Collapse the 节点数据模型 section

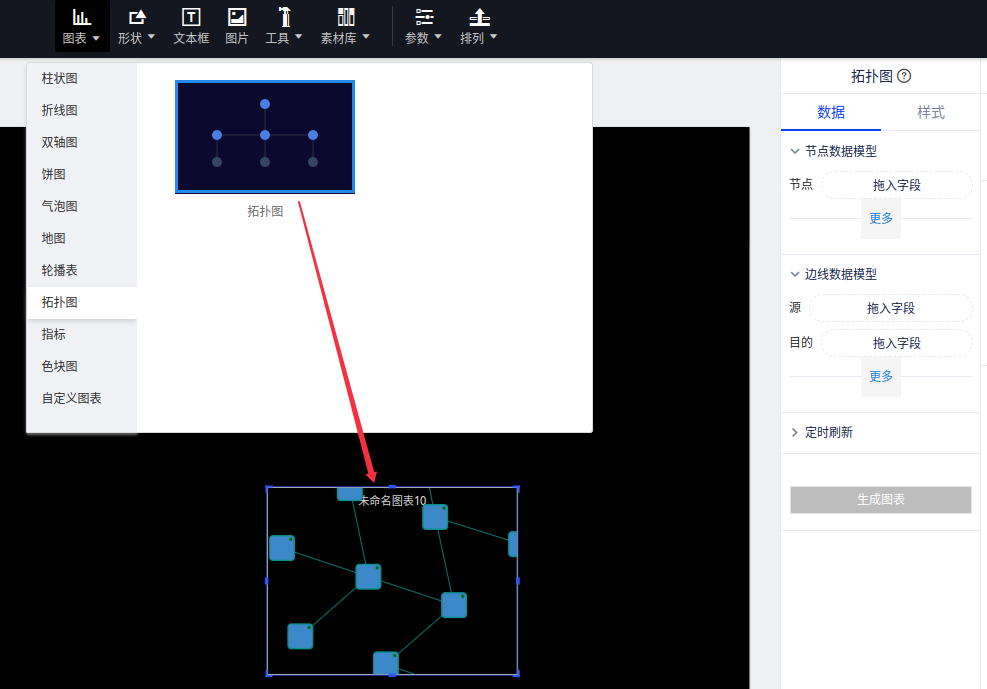(x=795, y=151)
